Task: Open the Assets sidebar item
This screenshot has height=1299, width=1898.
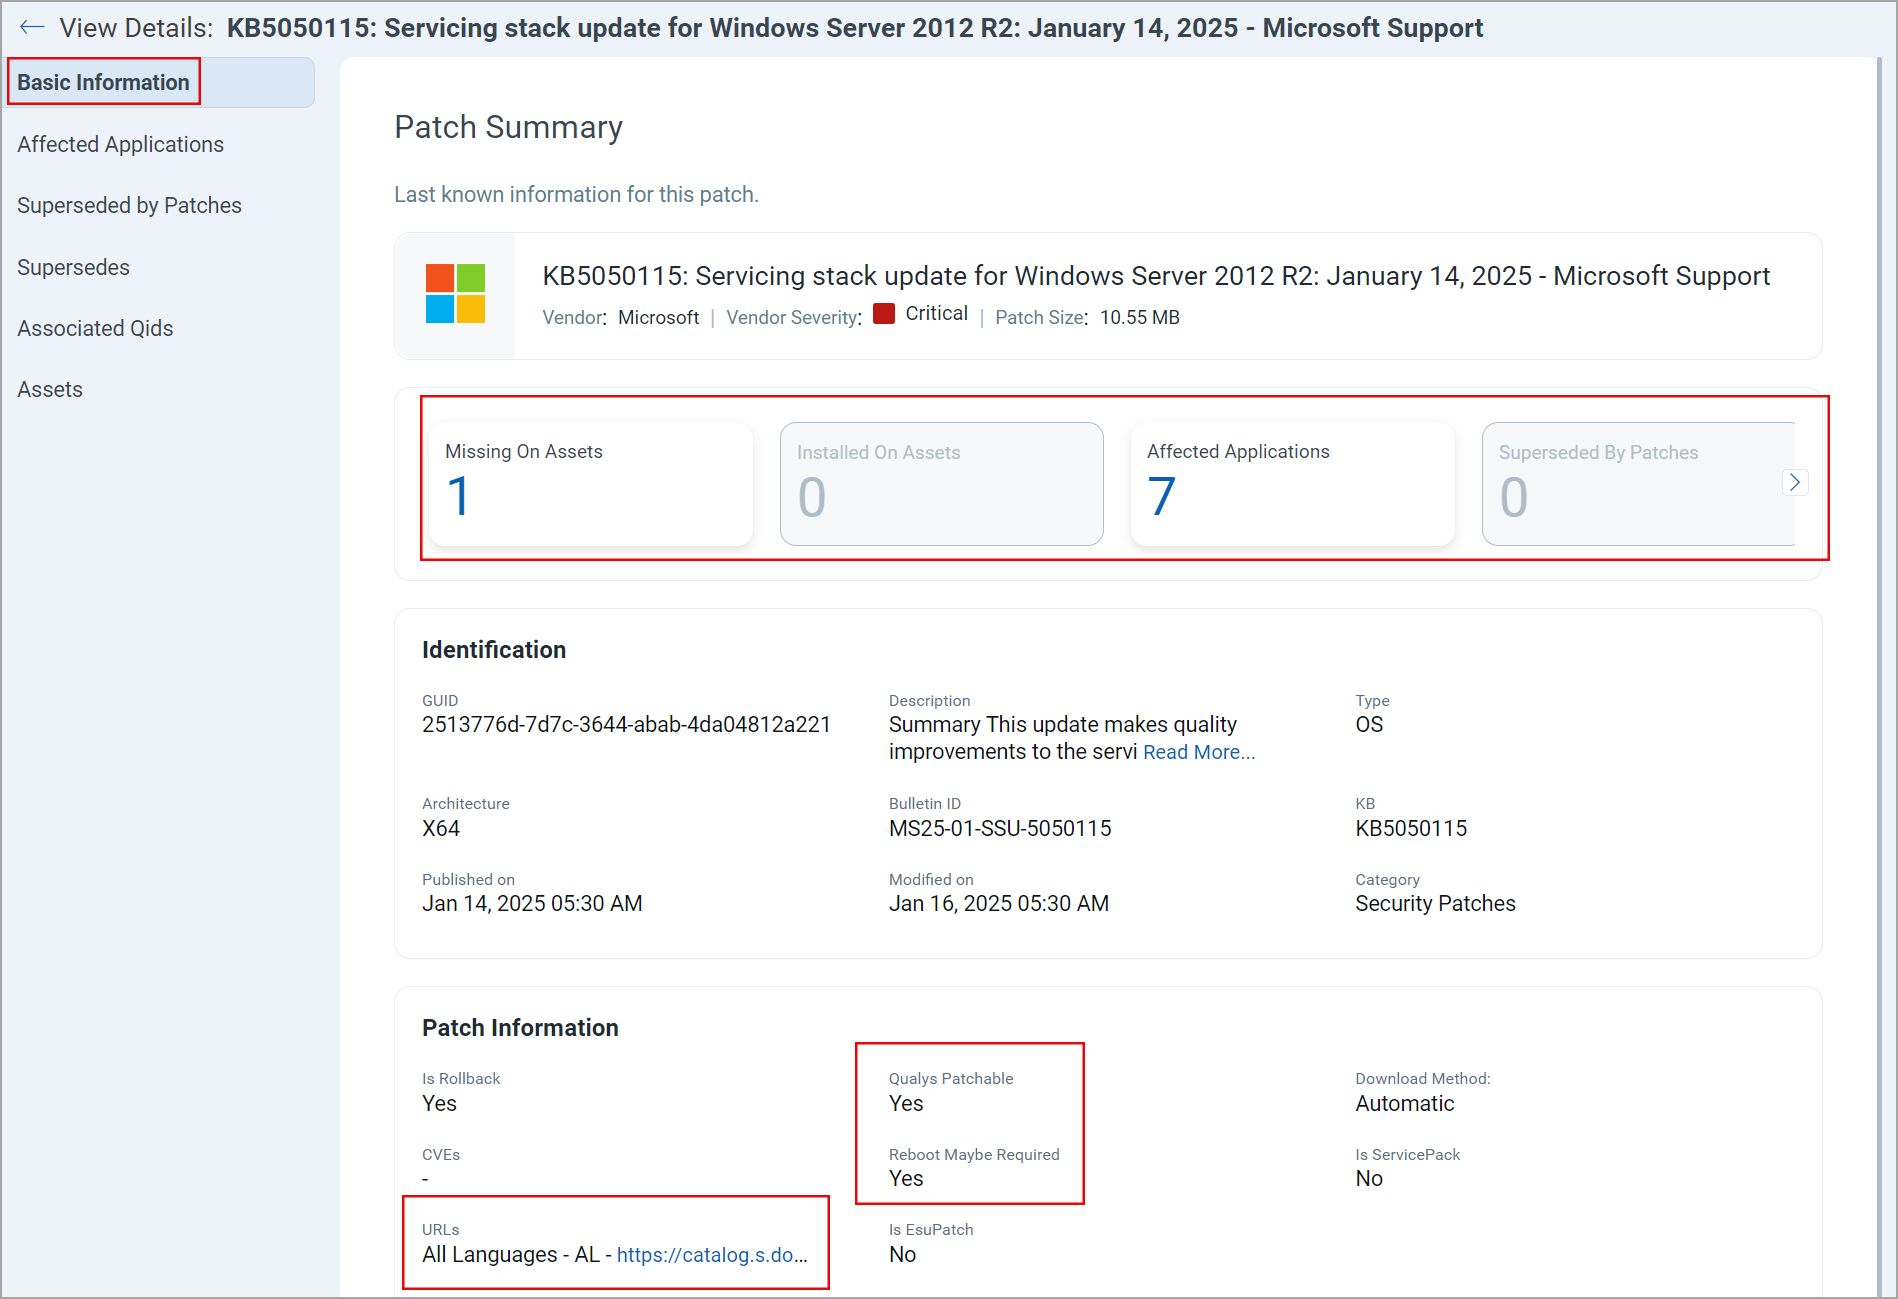Action: (50, 389)
